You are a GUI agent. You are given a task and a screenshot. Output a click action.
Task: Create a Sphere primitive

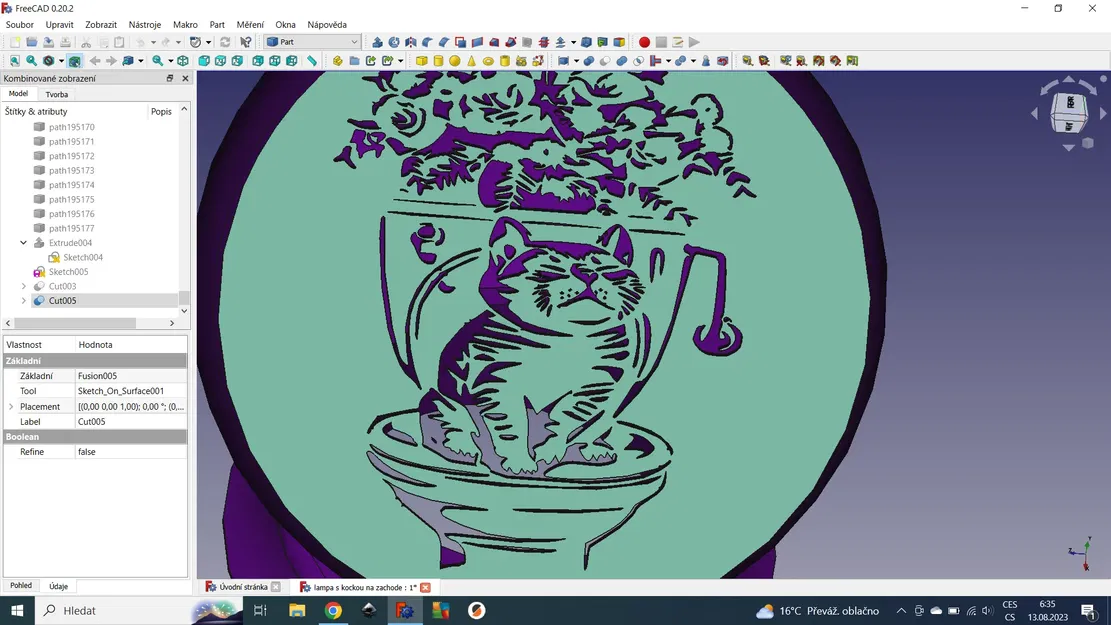(455, 61)
